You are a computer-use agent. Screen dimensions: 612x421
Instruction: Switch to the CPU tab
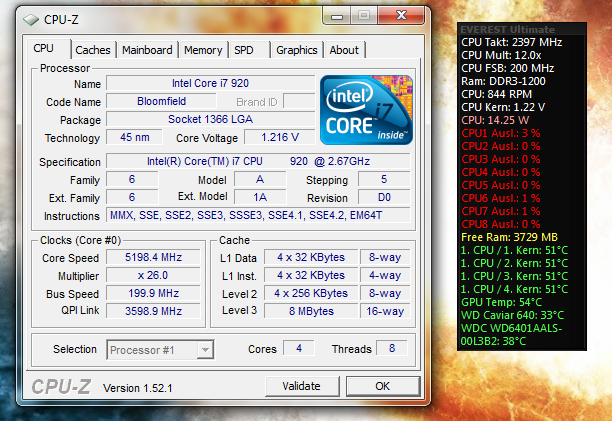[x=43, y=48]
